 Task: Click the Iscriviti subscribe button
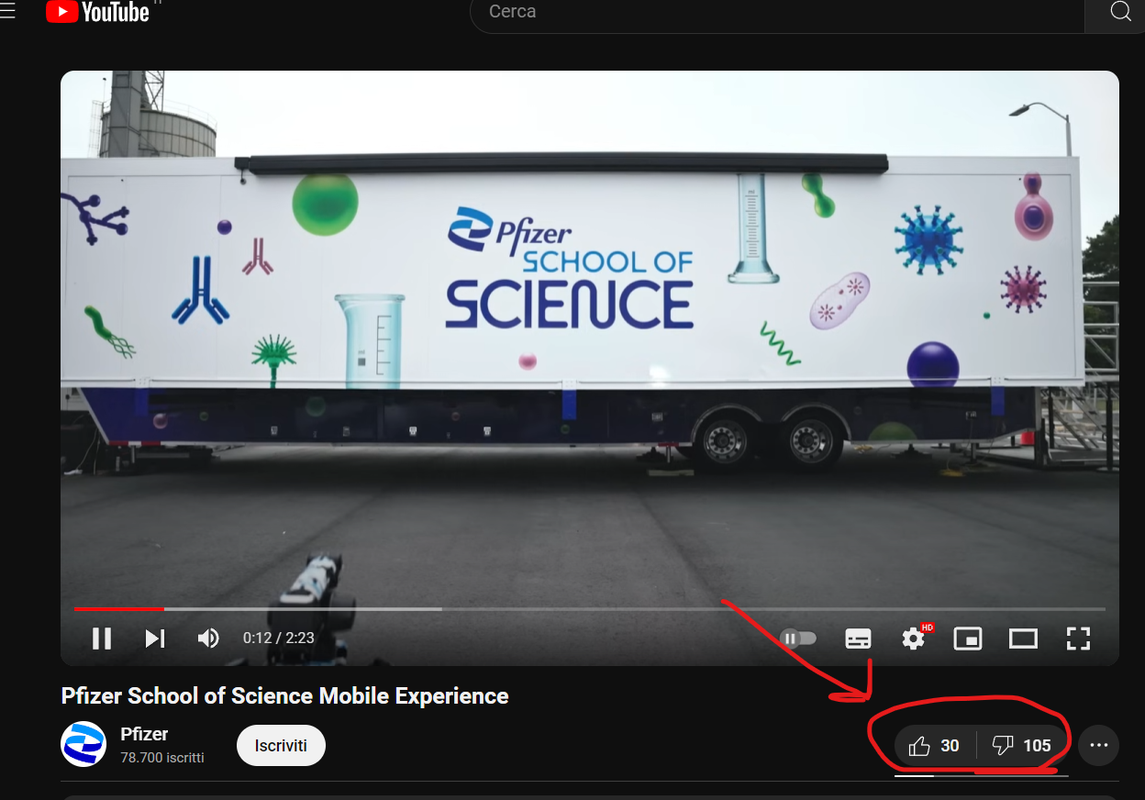click(x=281, y=745)
